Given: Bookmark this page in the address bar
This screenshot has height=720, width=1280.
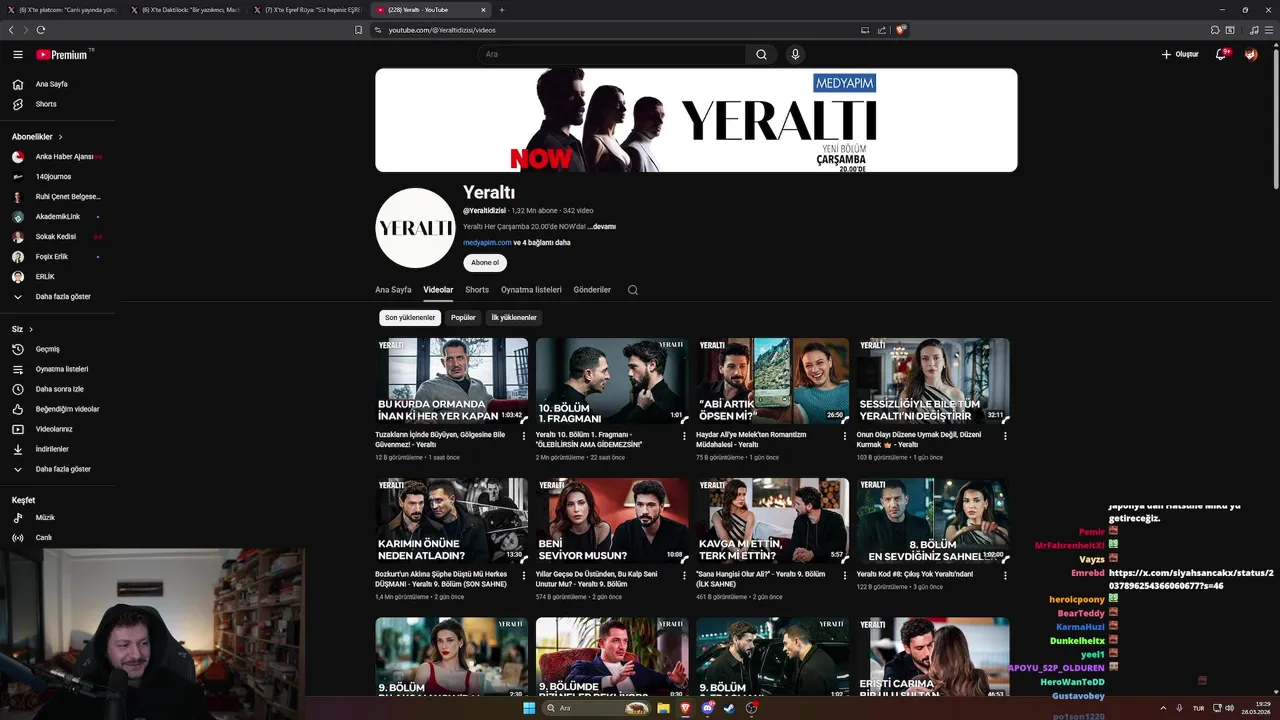Looking at the screenshot, I should (359, 30).
